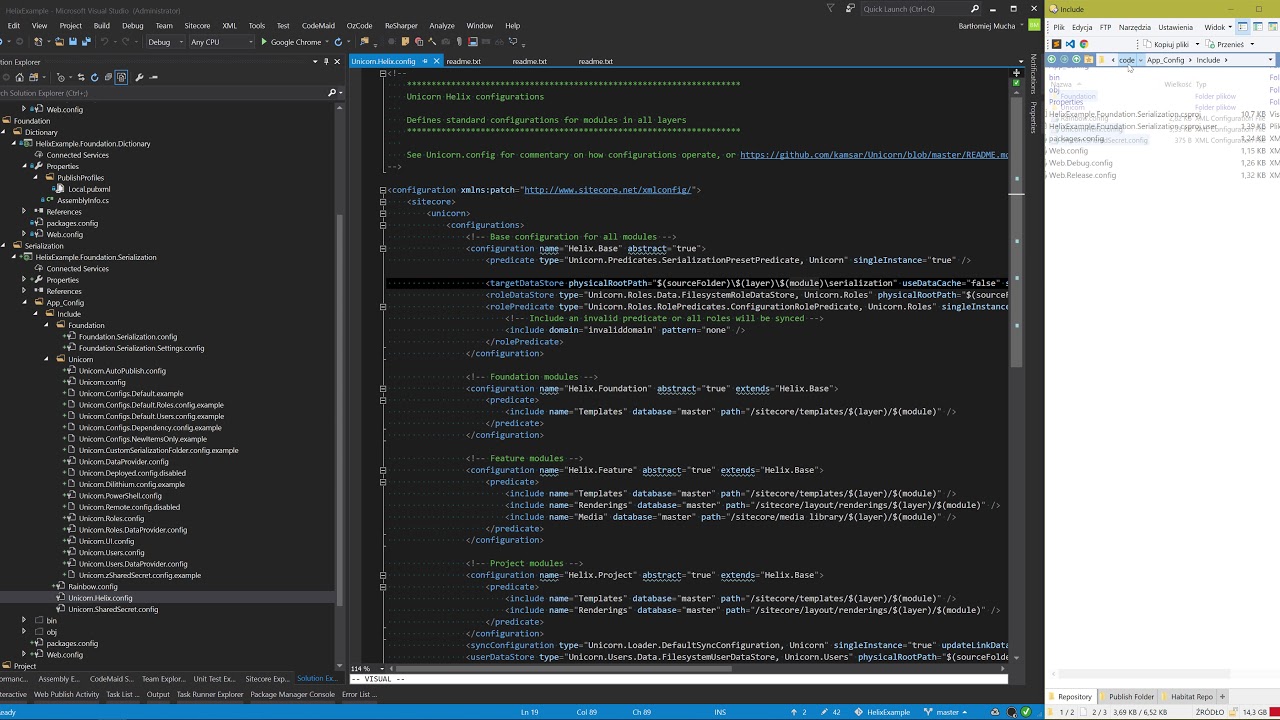Click Chrome icon in Include window toolbar
The image size is (1280, 720).
[1084, 44]
